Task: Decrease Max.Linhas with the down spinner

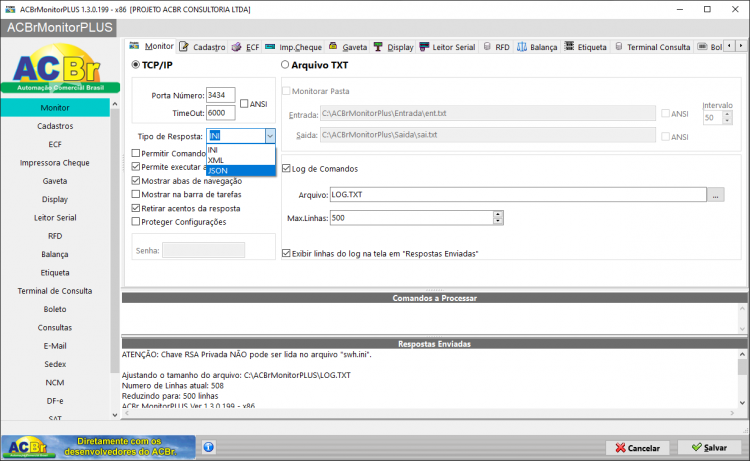Action: pos(498,221)
